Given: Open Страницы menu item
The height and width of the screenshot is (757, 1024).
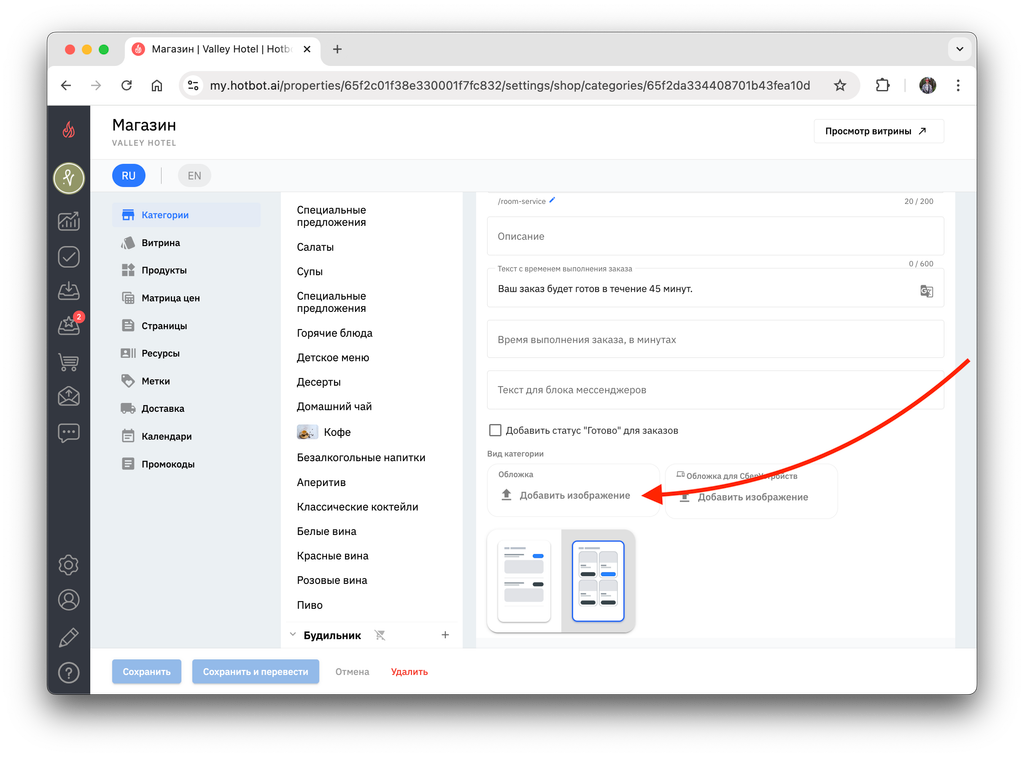Looking at the screenshot, I should coord(186,326).
